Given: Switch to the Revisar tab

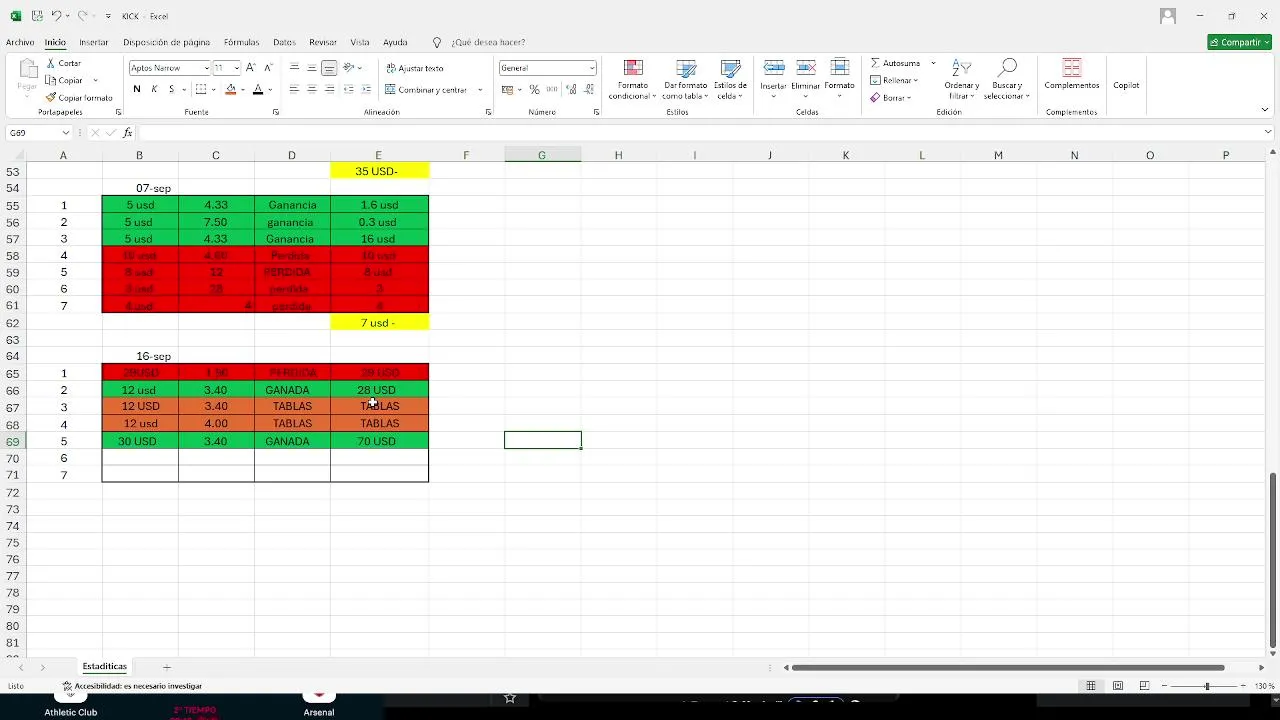Looking at the screenshot, I should coord(323,42).
